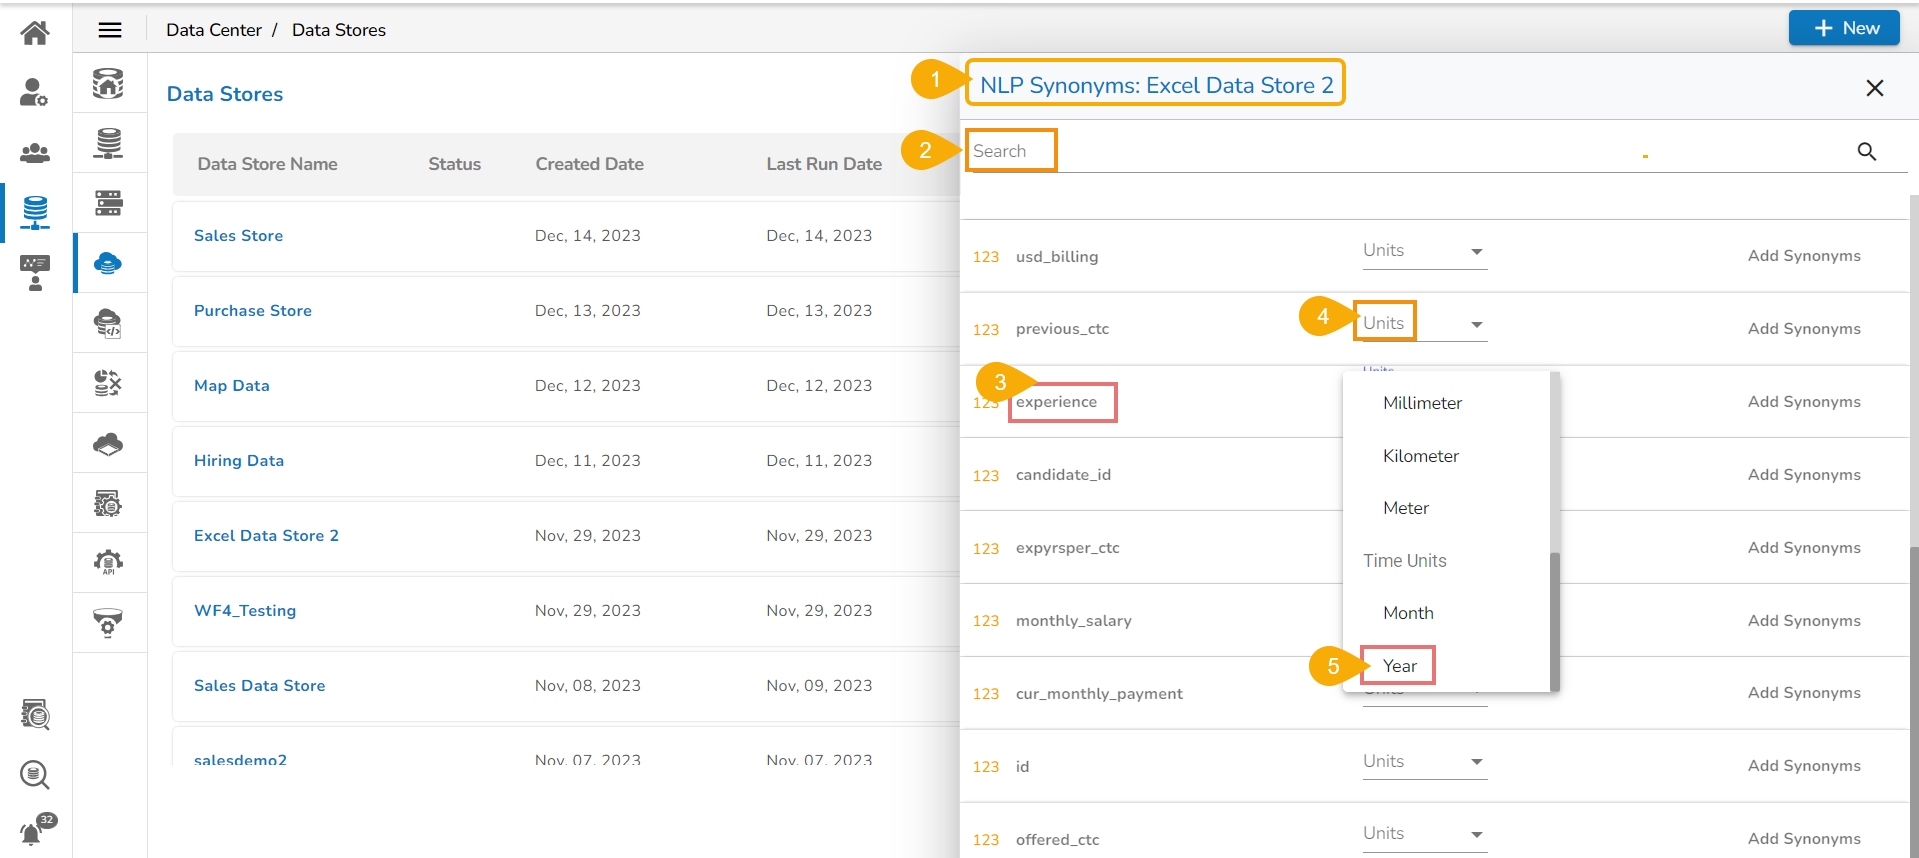Click Add Synonyms for experience field
This screenshot has width=1919, height=858.
[x=1803, y=402]
